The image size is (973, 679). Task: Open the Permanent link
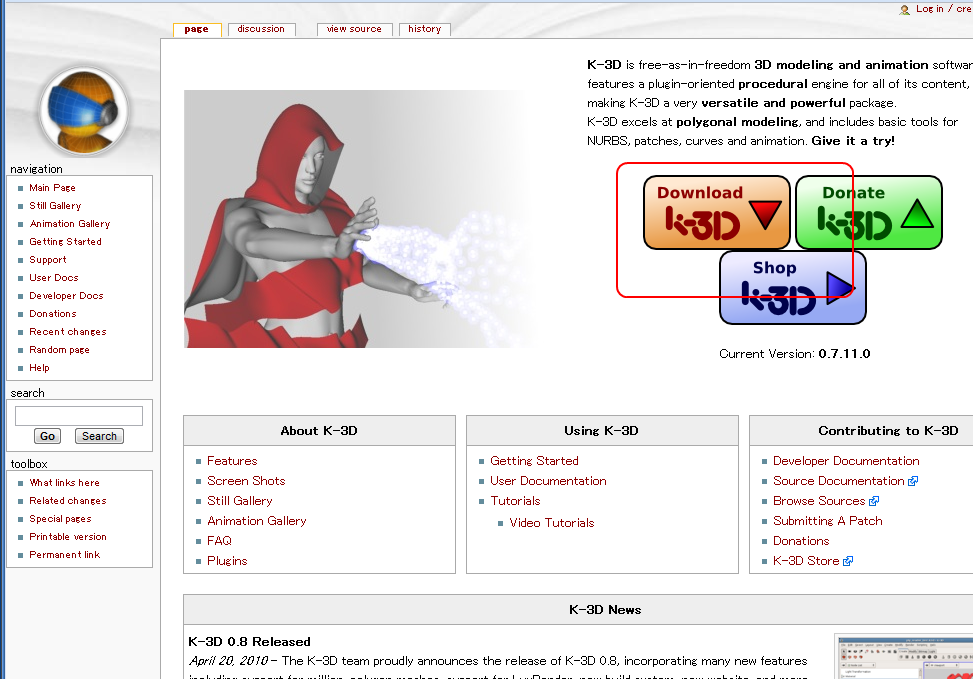pos(65,554)
